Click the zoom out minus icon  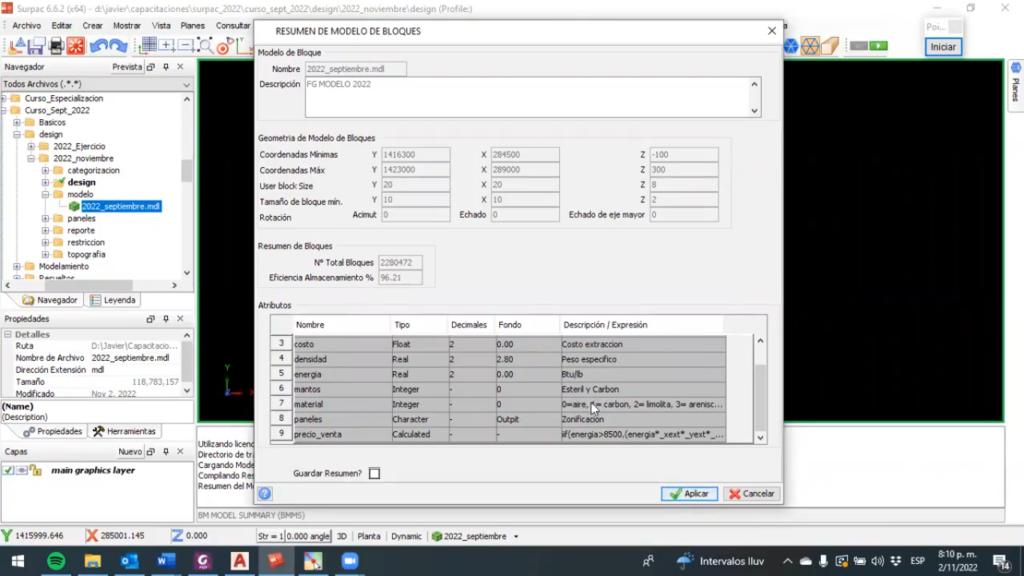tap(185, 45)
